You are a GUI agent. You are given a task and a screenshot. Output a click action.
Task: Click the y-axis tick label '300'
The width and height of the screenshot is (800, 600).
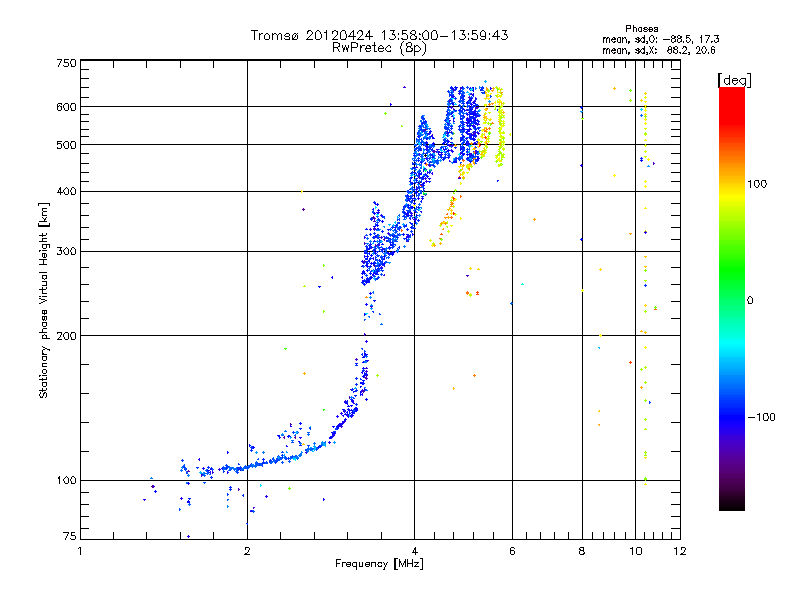coord(66,252)
